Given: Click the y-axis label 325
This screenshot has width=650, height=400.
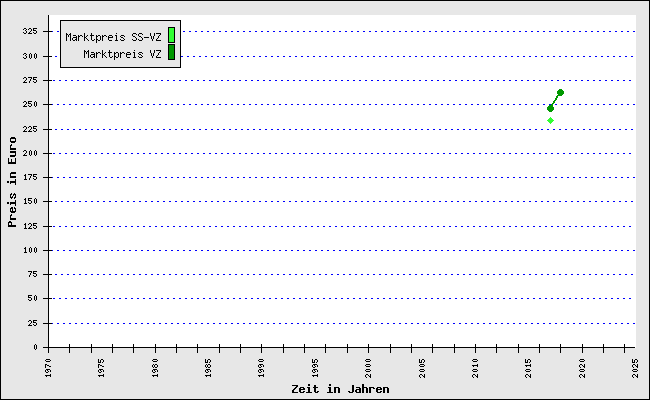Looking at the screenshot, I should click(30, 32).
